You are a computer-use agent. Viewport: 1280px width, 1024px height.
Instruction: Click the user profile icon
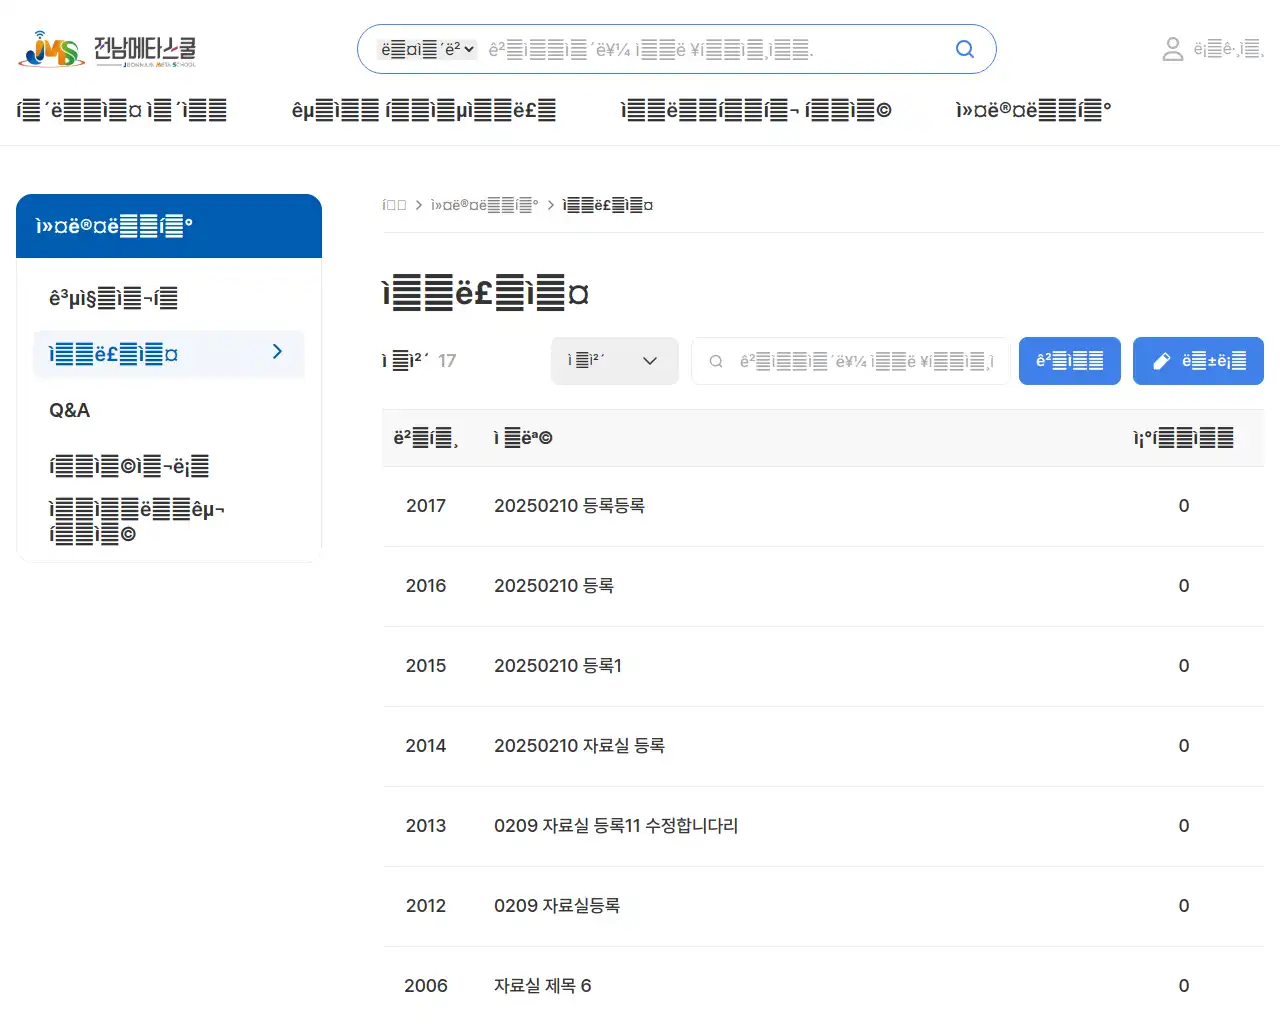1173,49
